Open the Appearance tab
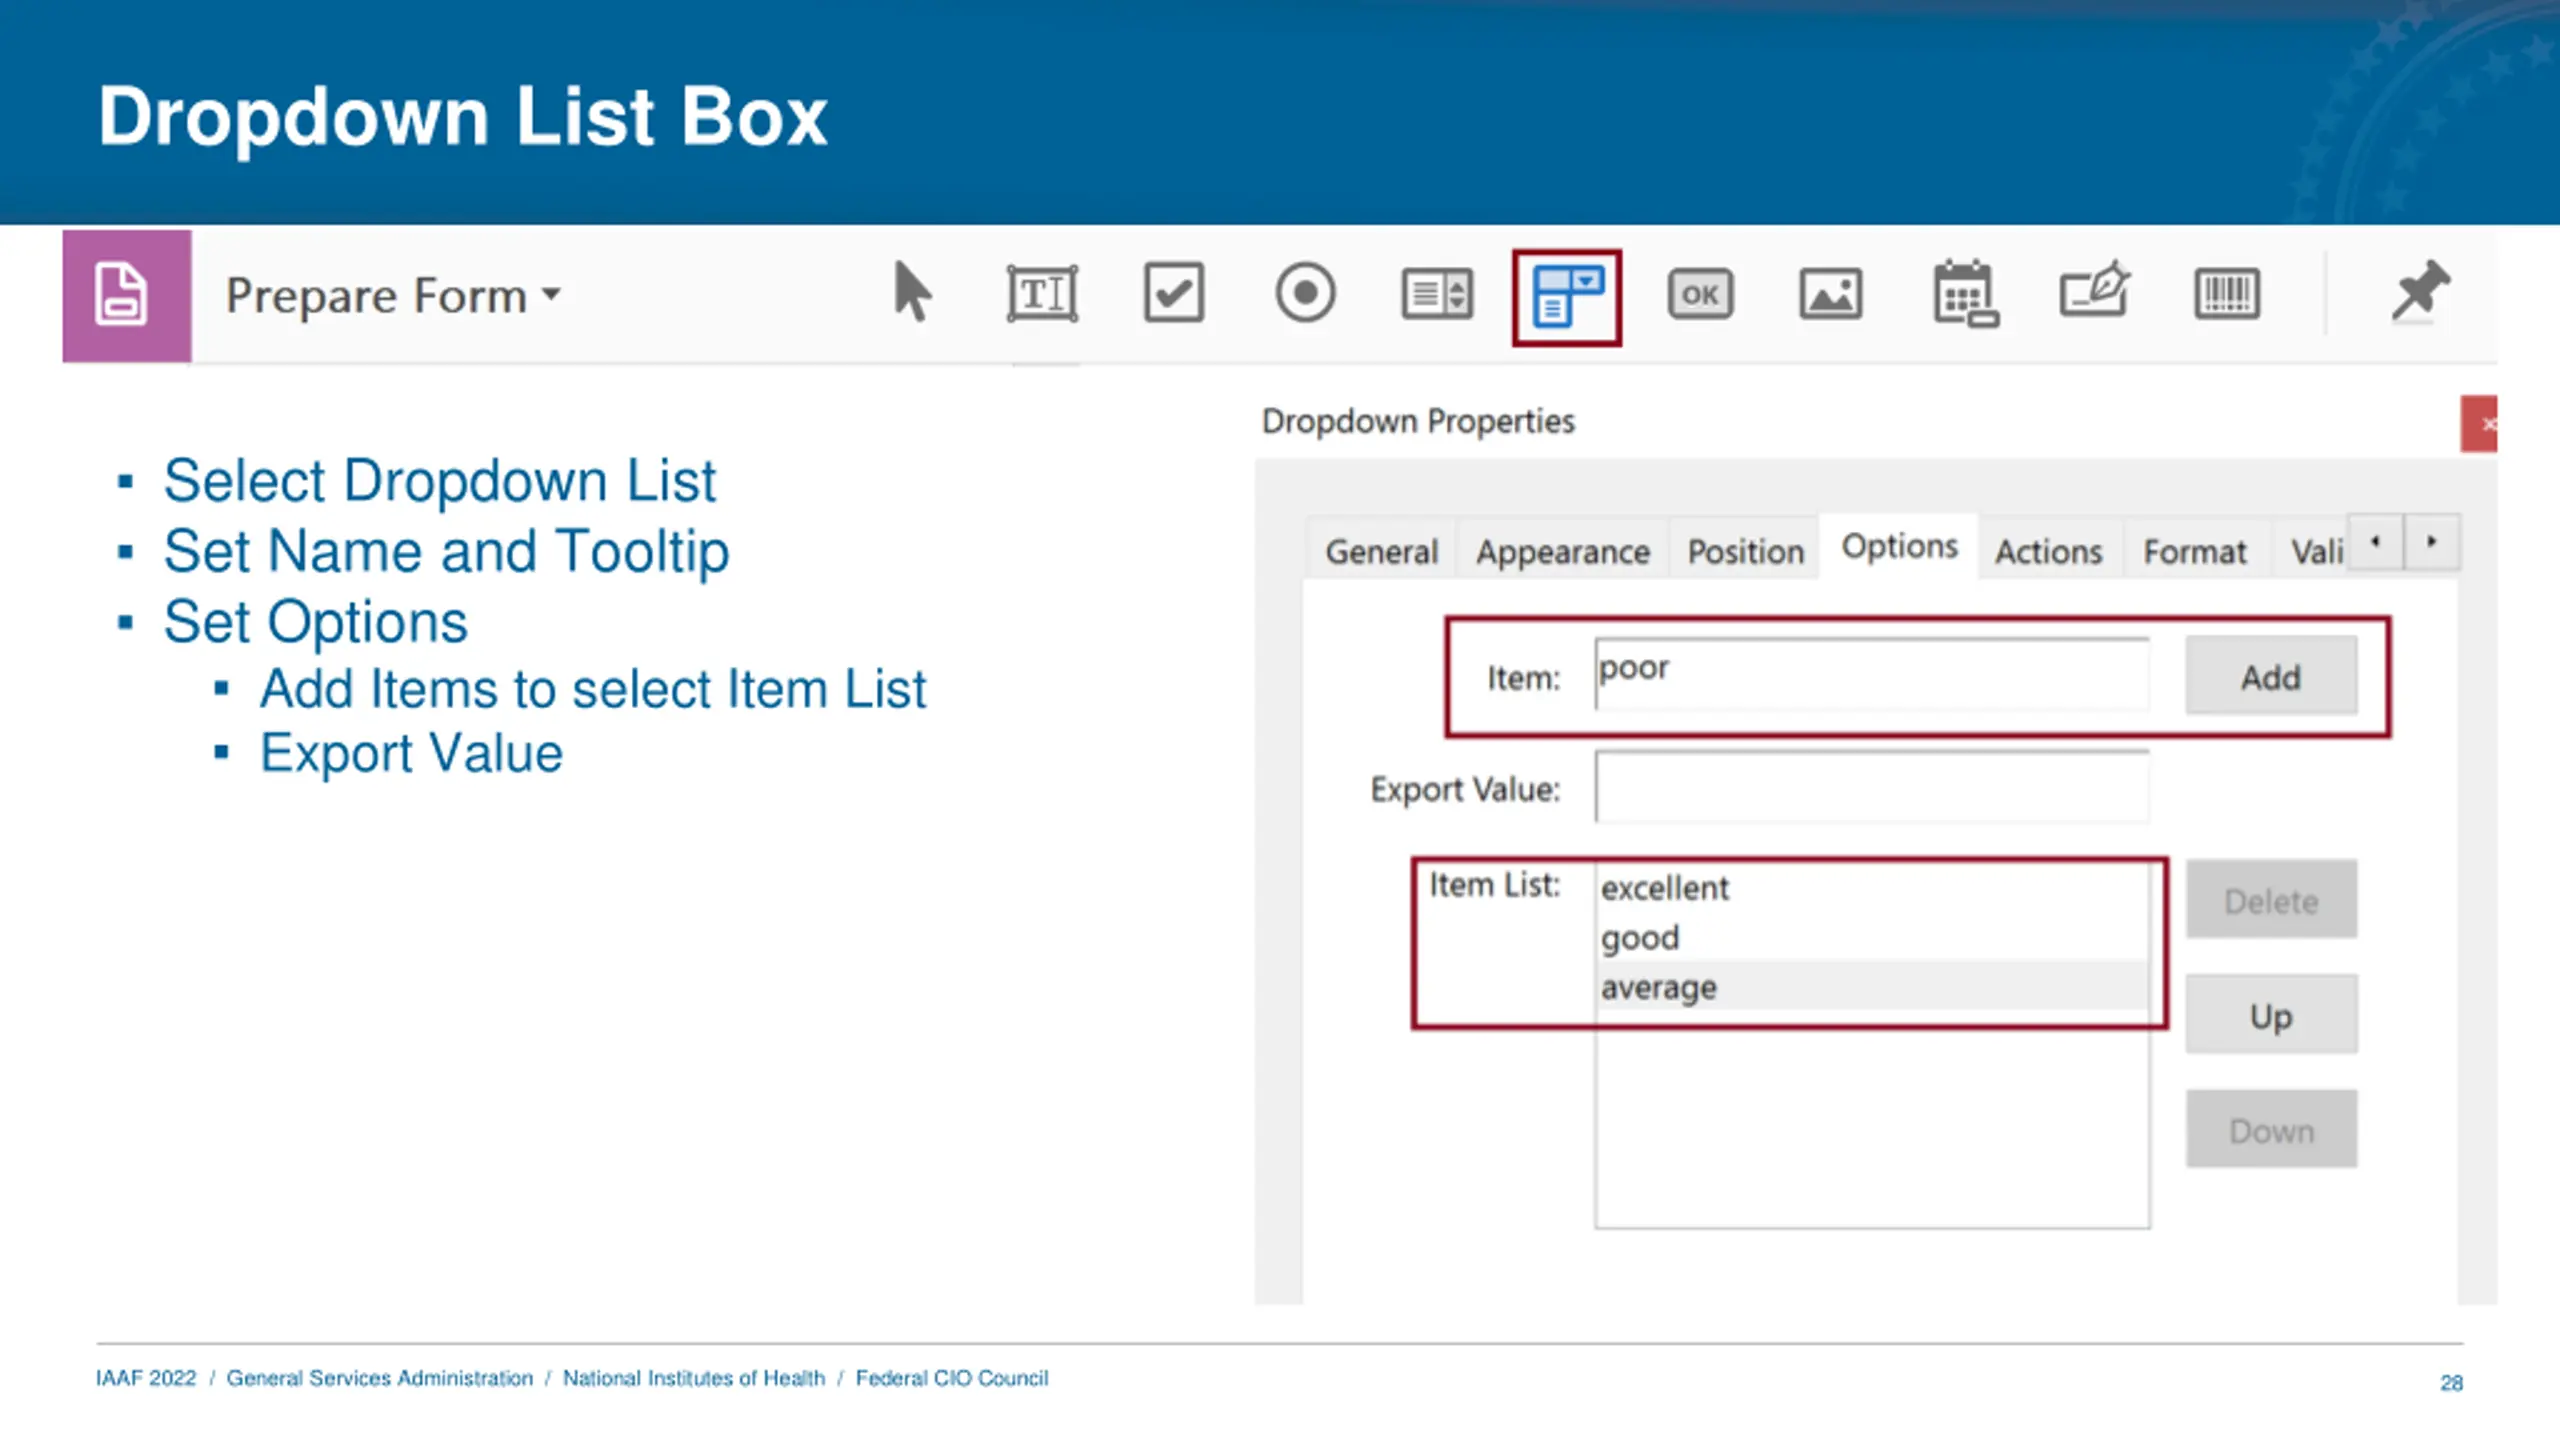The height and width of the screenshot is (1440, 2560). [1563, 551]
